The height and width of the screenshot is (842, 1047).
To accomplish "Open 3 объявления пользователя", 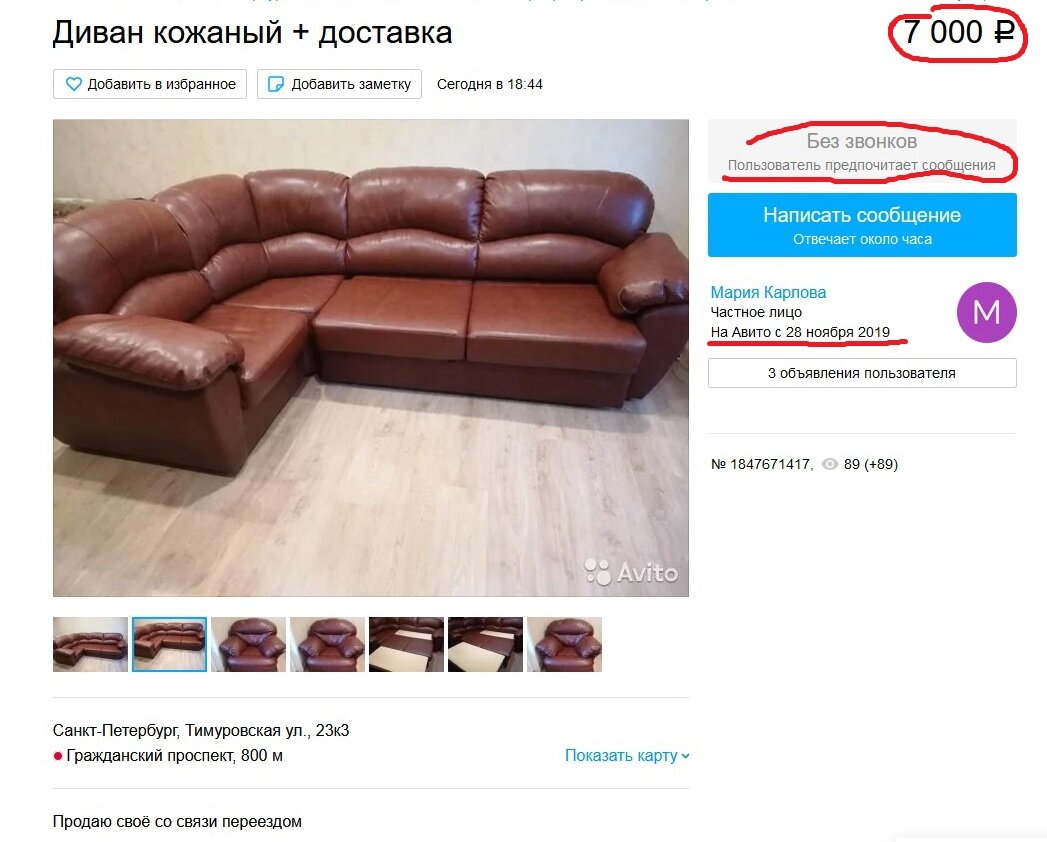I will [862, 373].
